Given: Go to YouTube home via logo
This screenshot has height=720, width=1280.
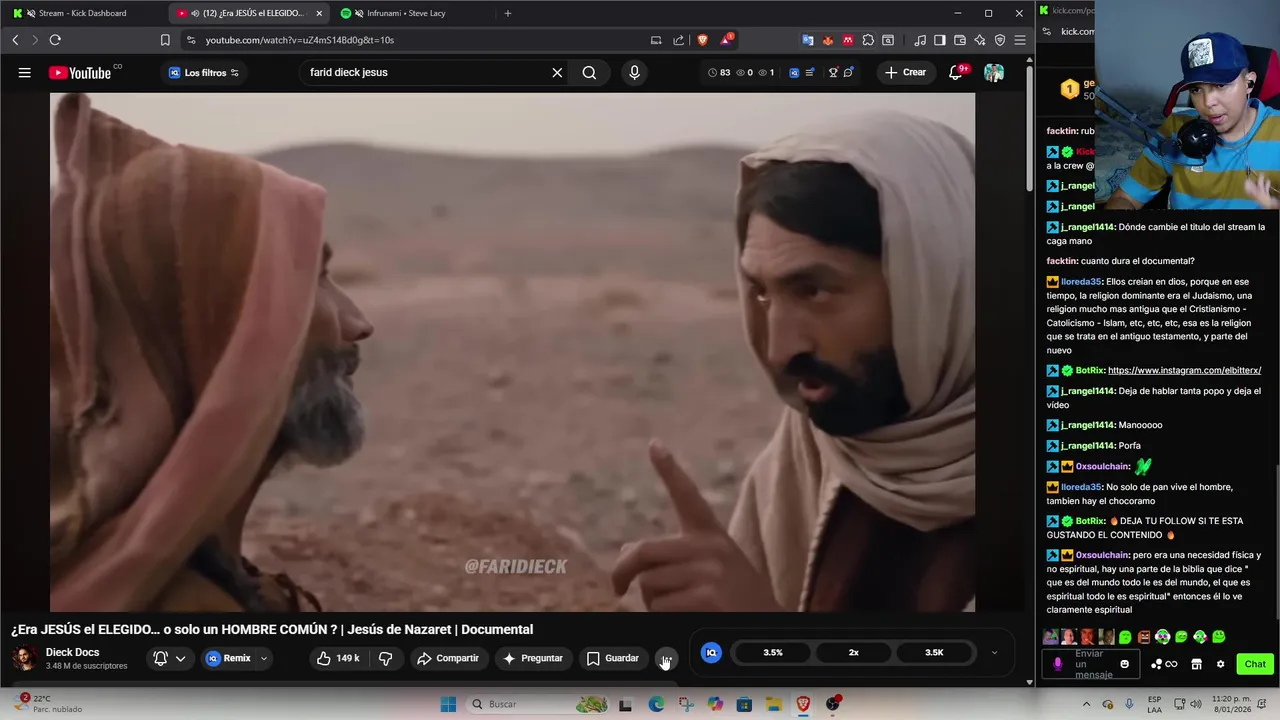Looking at the screenshot, I should [x=80, y=72].
